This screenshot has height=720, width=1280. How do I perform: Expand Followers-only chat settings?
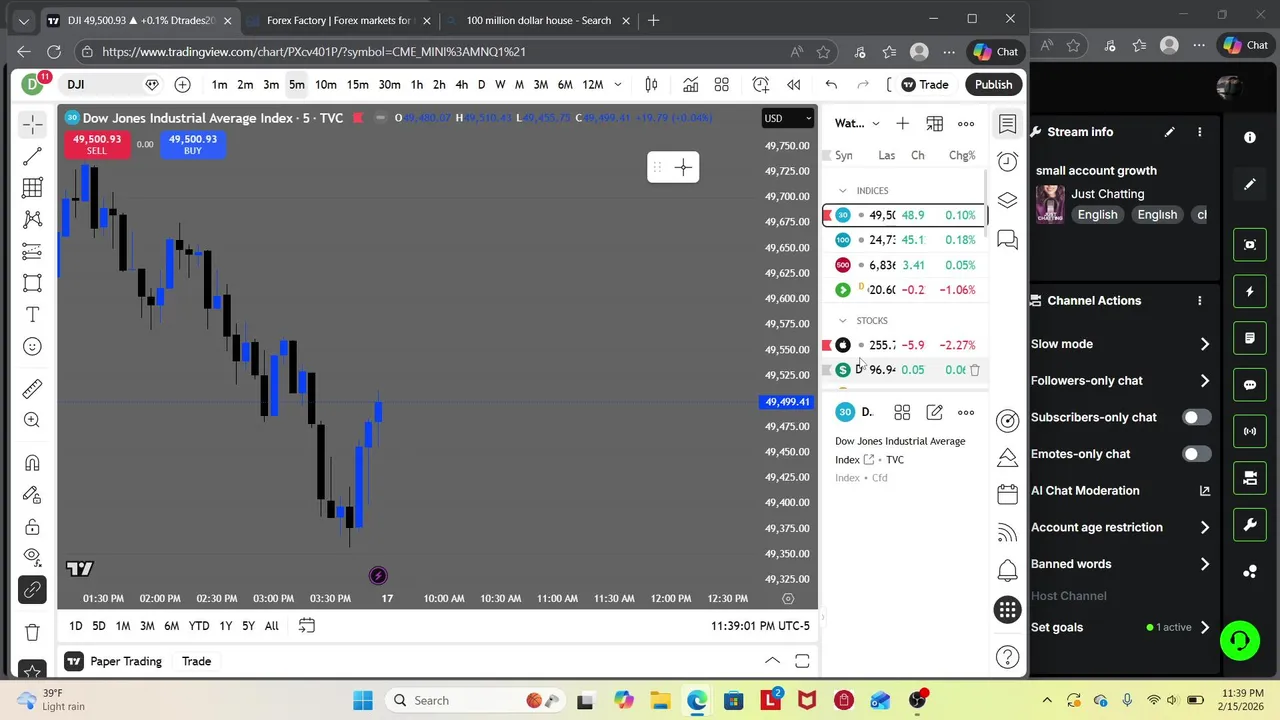click(x=1204, y=381)
